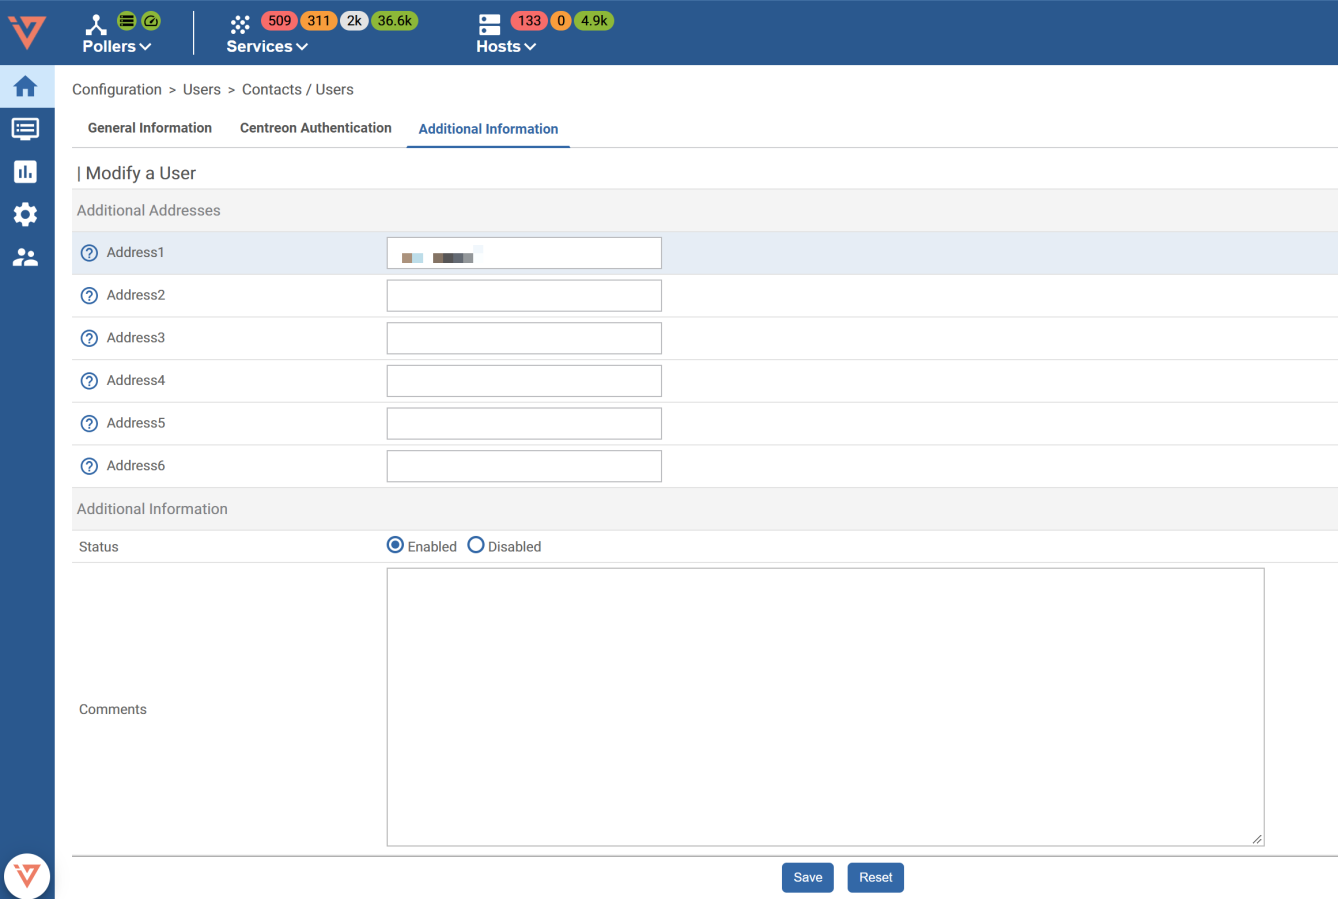Focus the Address4 input field

coord(524,381)
